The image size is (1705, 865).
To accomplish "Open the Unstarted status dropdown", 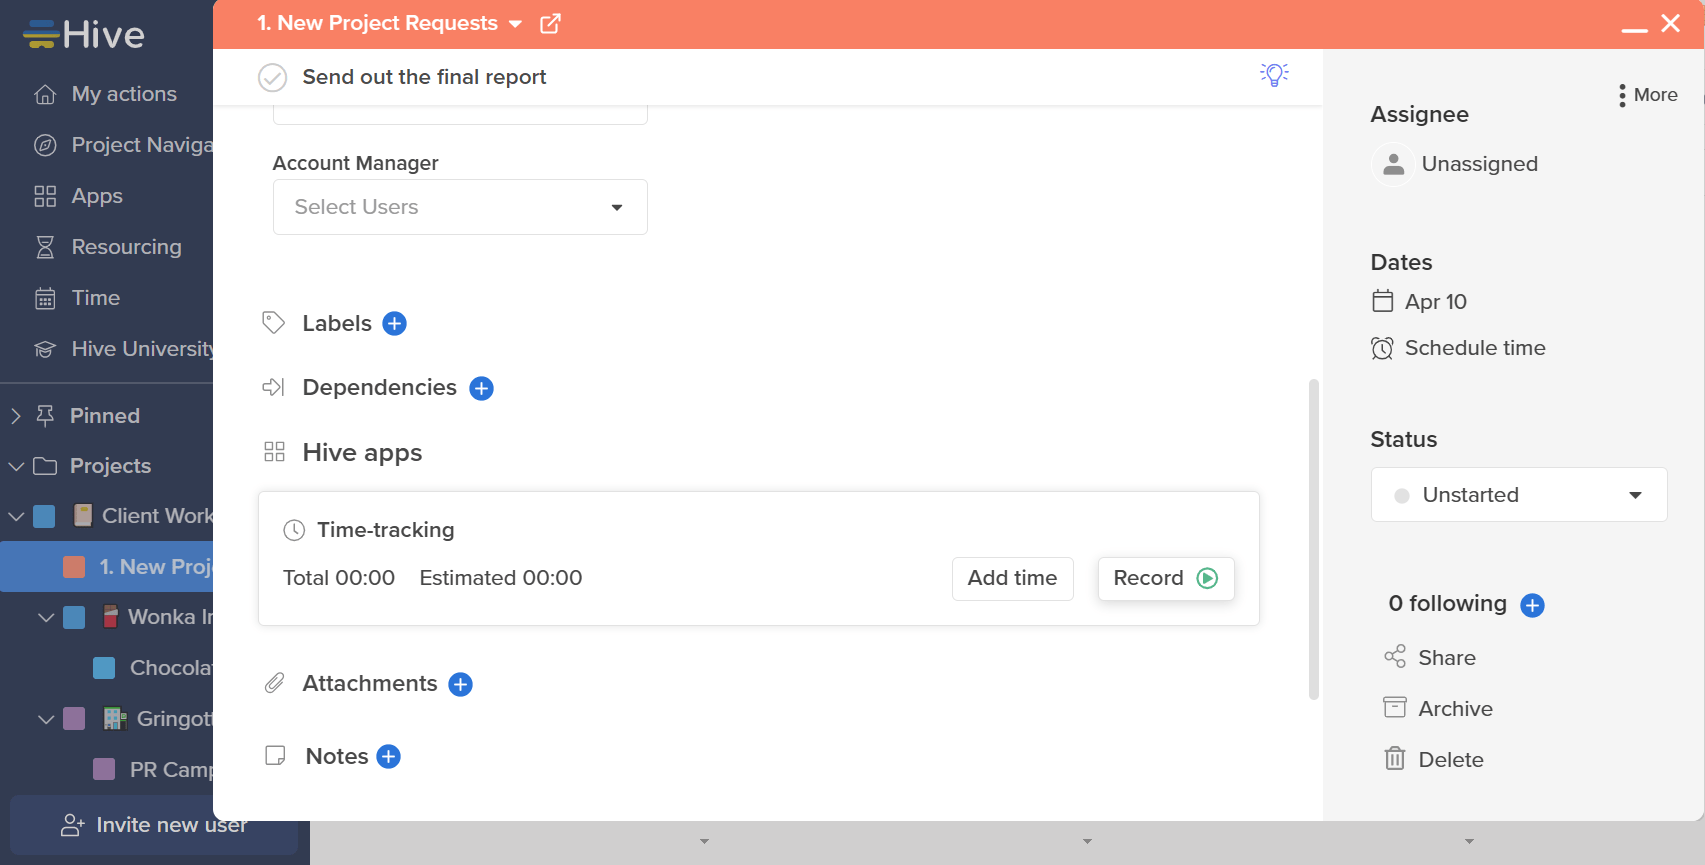I will pos(1519,495).
